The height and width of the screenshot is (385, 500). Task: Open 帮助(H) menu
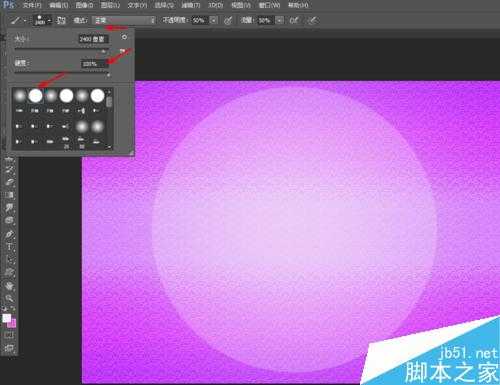coord(298,5)
